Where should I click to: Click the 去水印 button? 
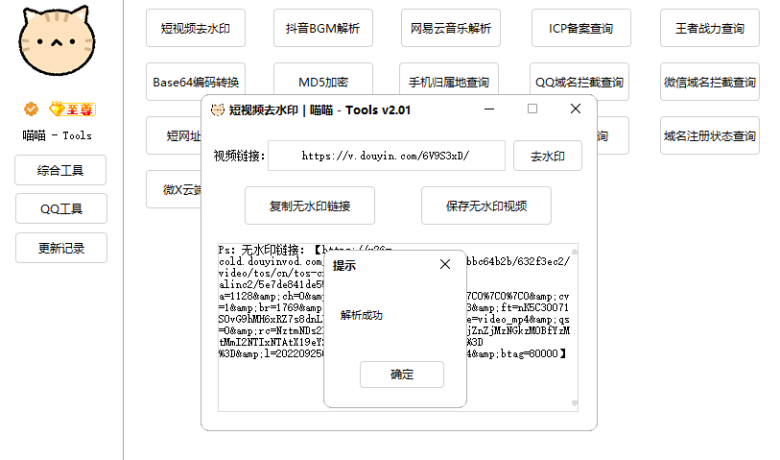[x=548, y=156]
